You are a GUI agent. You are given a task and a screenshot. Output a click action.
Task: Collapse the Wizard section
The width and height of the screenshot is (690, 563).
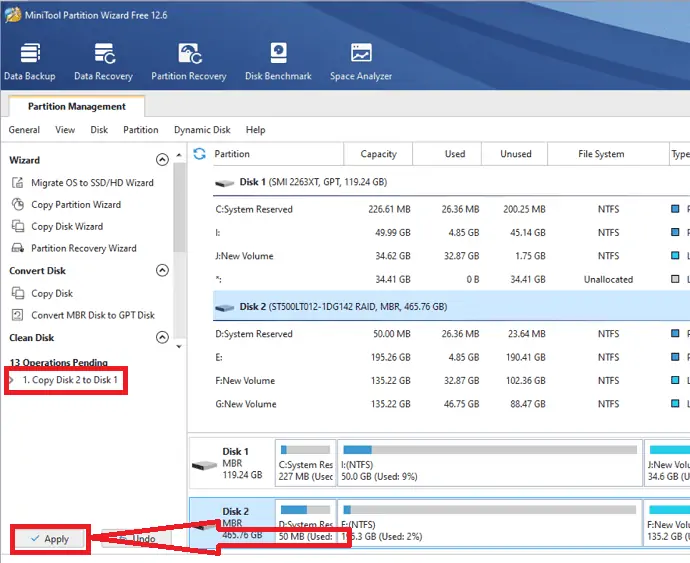[x=162, y=159]
